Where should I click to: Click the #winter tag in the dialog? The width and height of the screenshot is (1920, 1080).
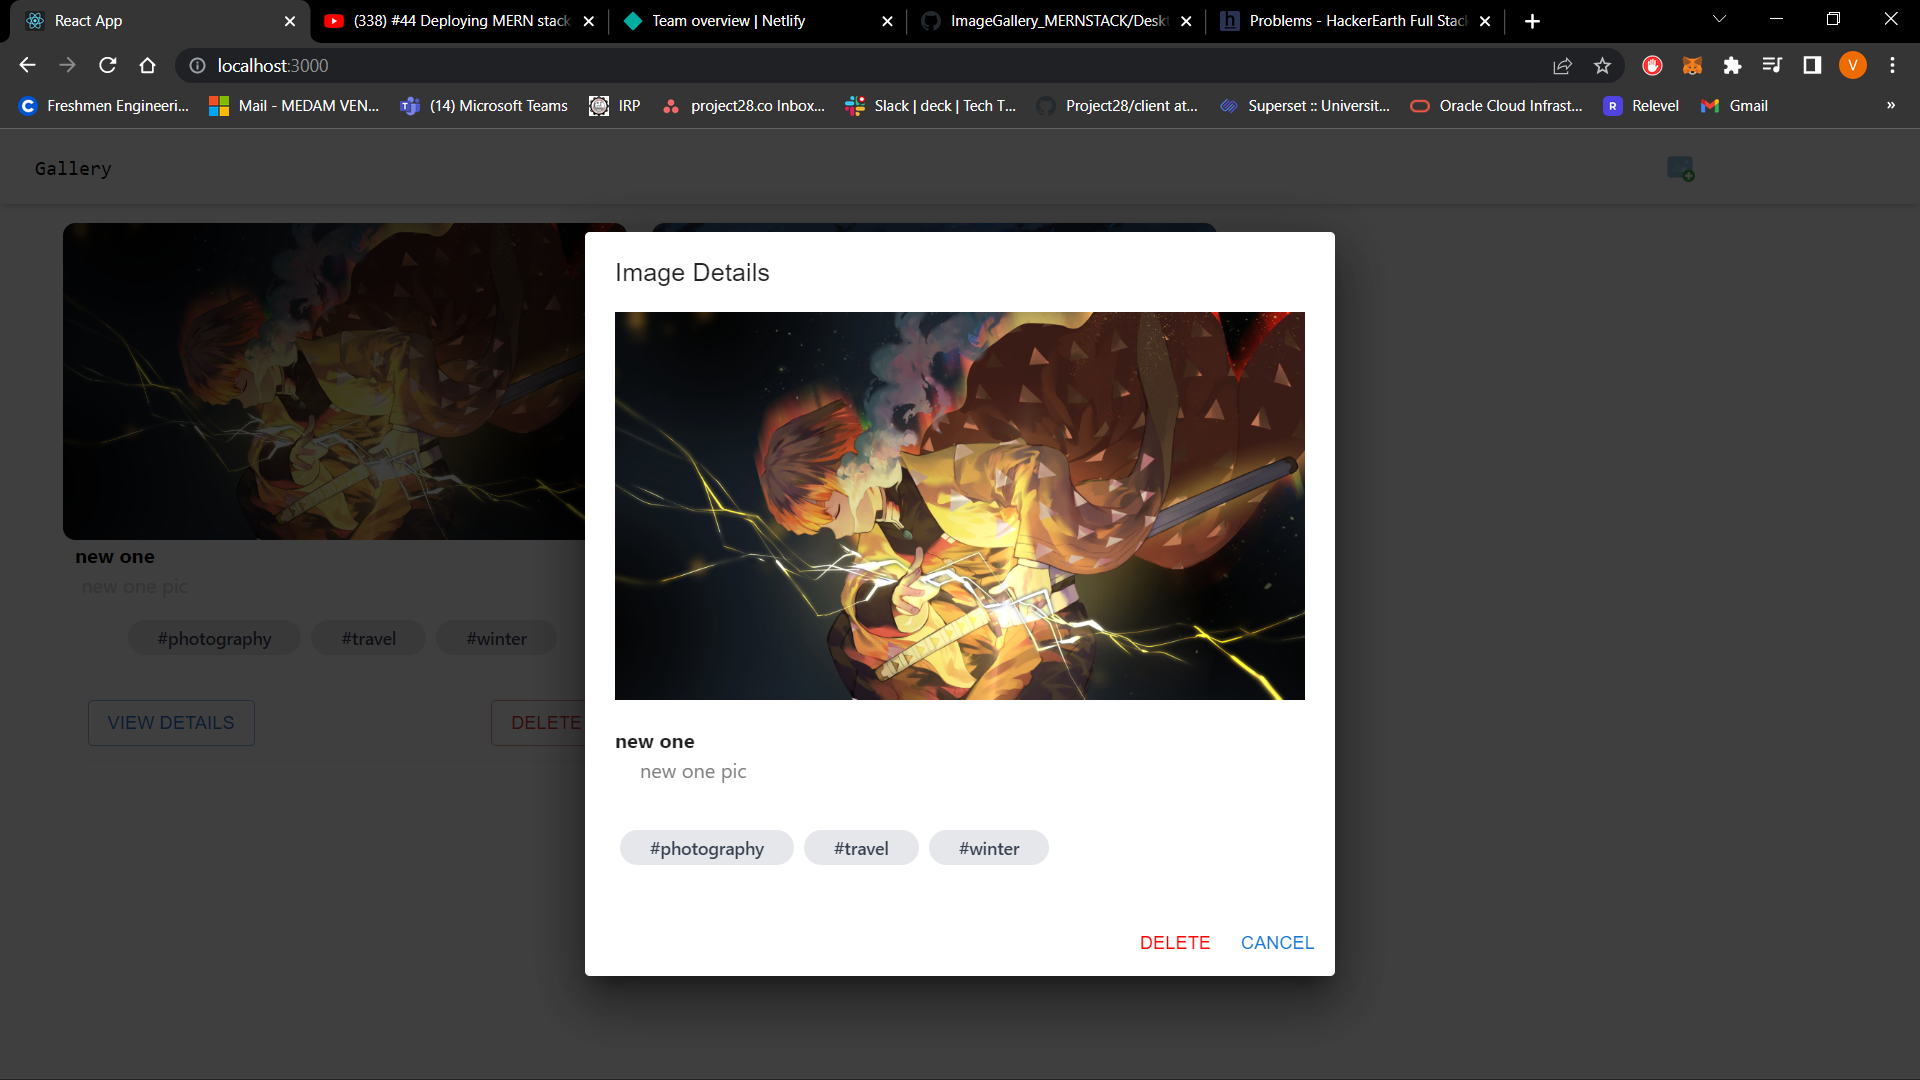coord(989,848)
